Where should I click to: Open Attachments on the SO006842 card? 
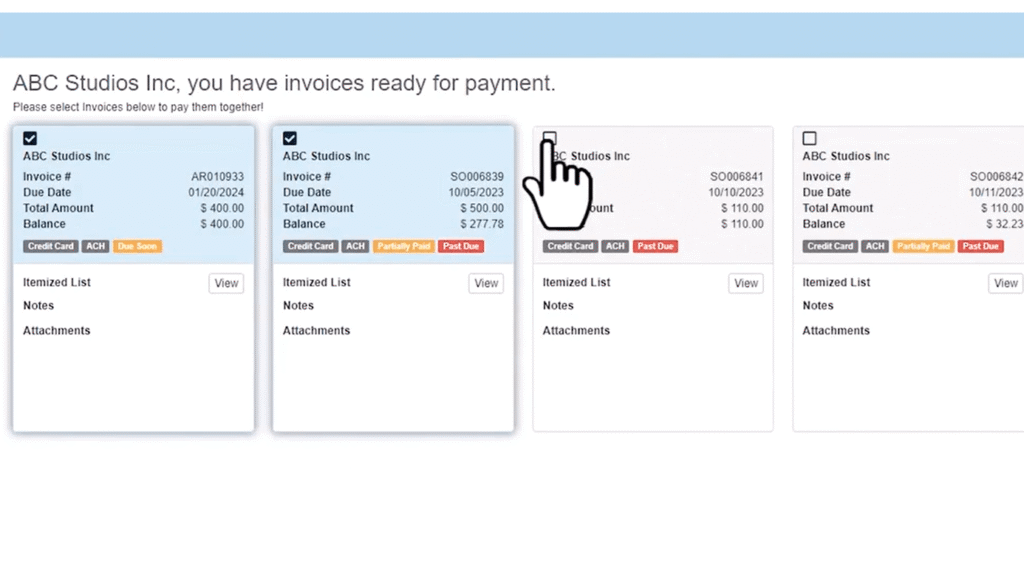(x=836, y=331)
